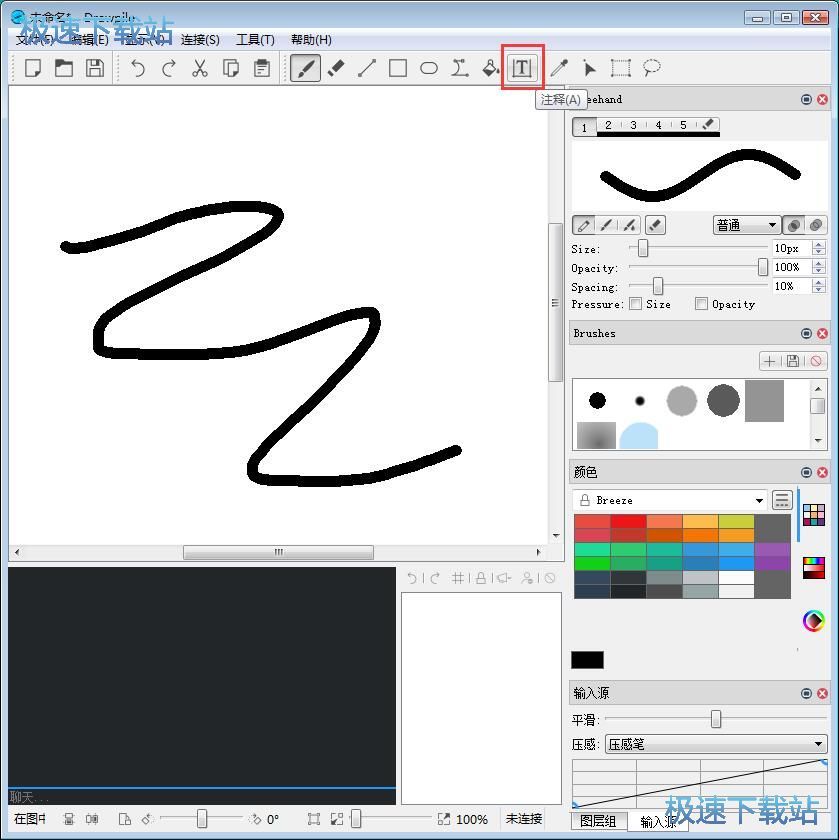Select the Eraser tool in the toolbar
Screen dimensions: 839x840
(335, 68)
